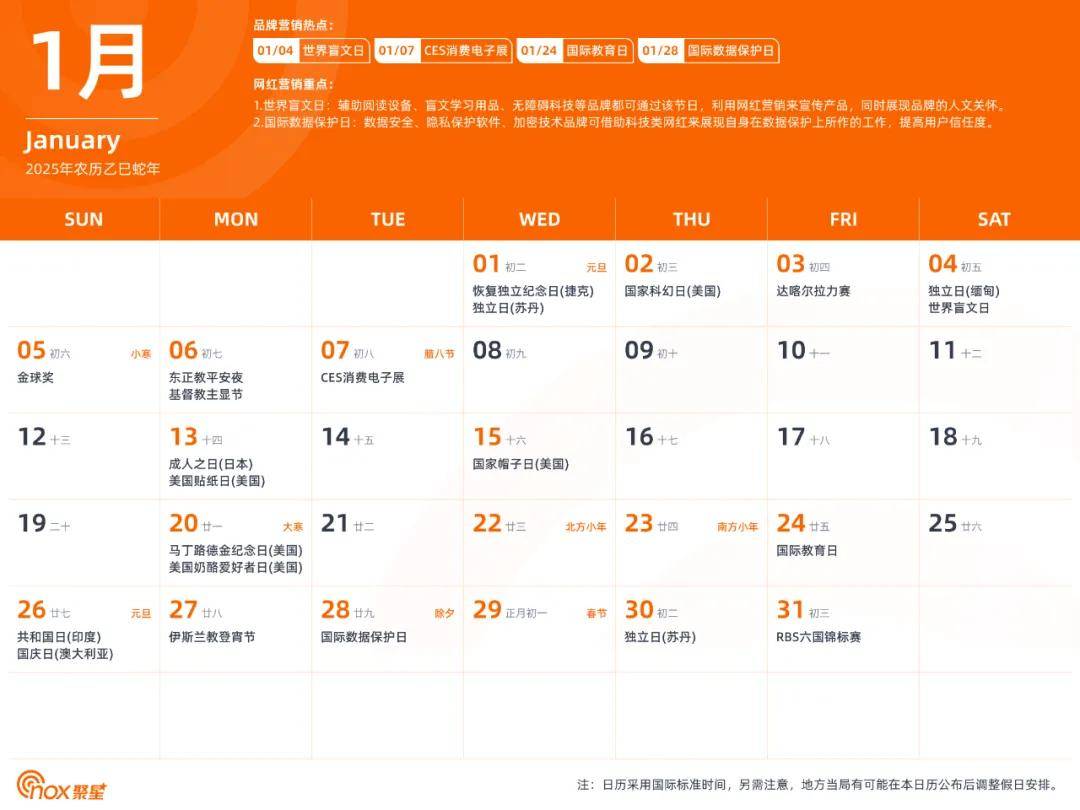Click the 国家帽子日(美国) event
Screen dimensions: 1080x810
[x=520, y=464]
